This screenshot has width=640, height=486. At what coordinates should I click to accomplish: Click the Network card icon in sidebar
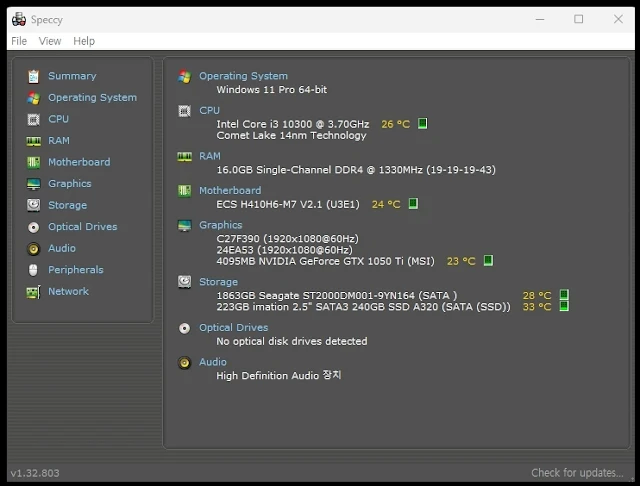33,292
